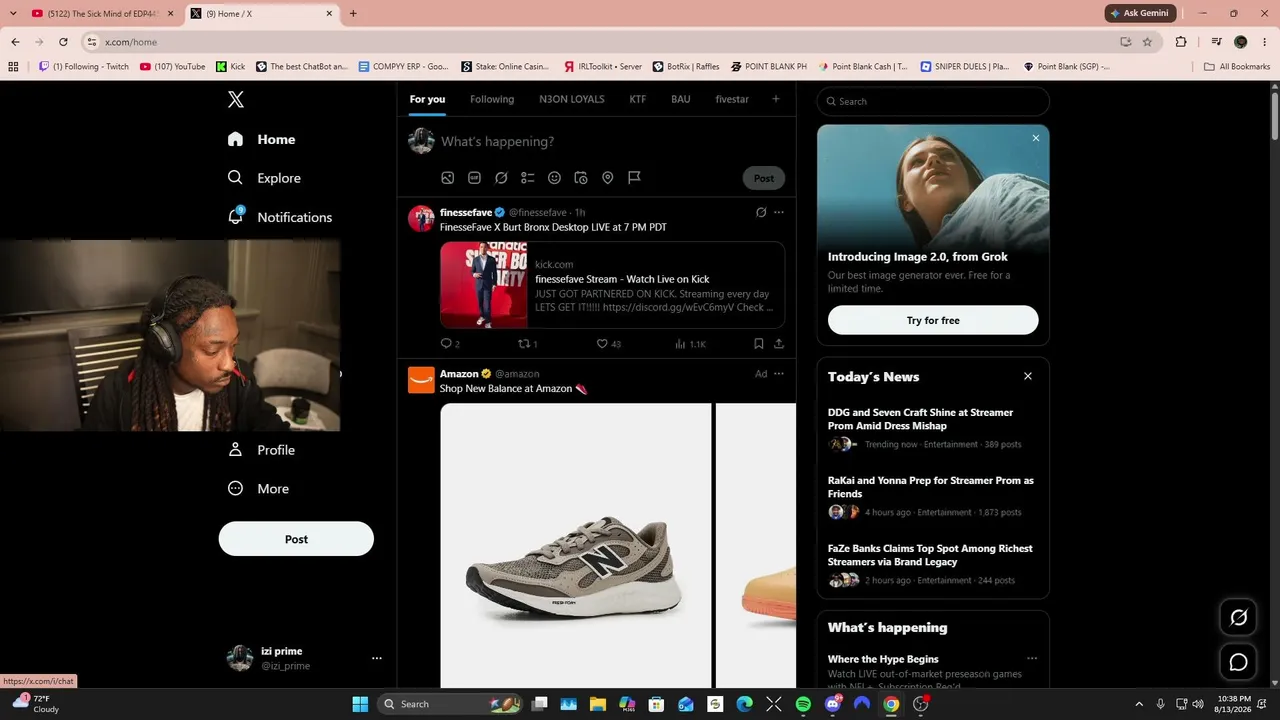This screenshot has height=720, width=1280.
Task: Show hidden system tray icons
Action: 1139,704
